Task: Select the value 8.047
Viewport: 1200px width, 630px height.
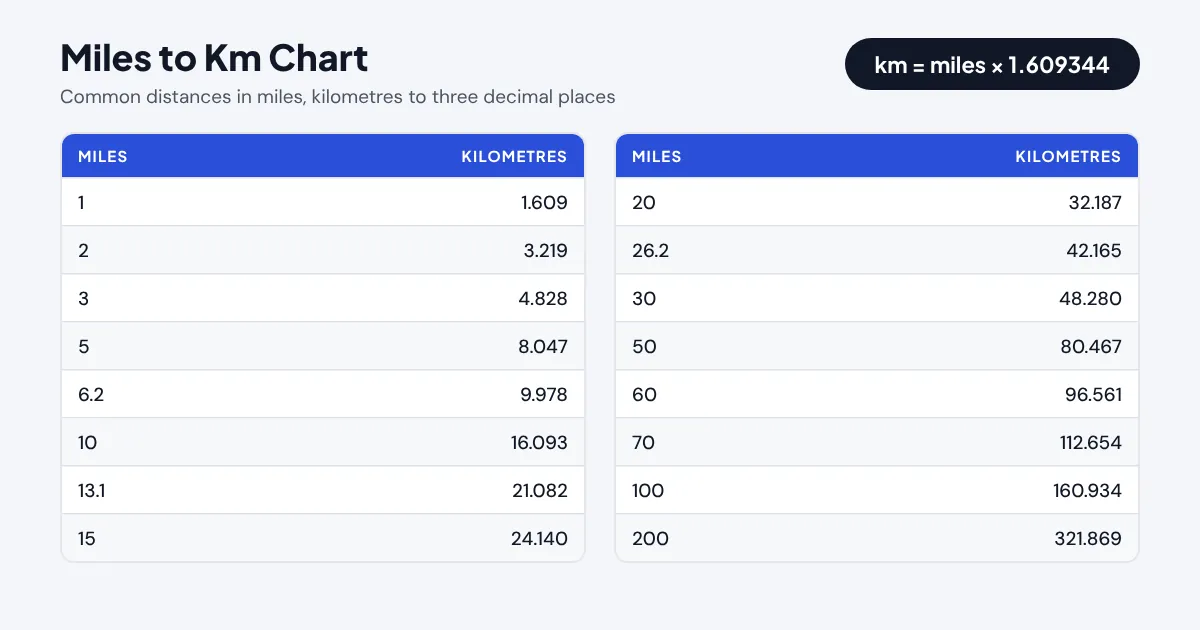Action: (544, 346)
